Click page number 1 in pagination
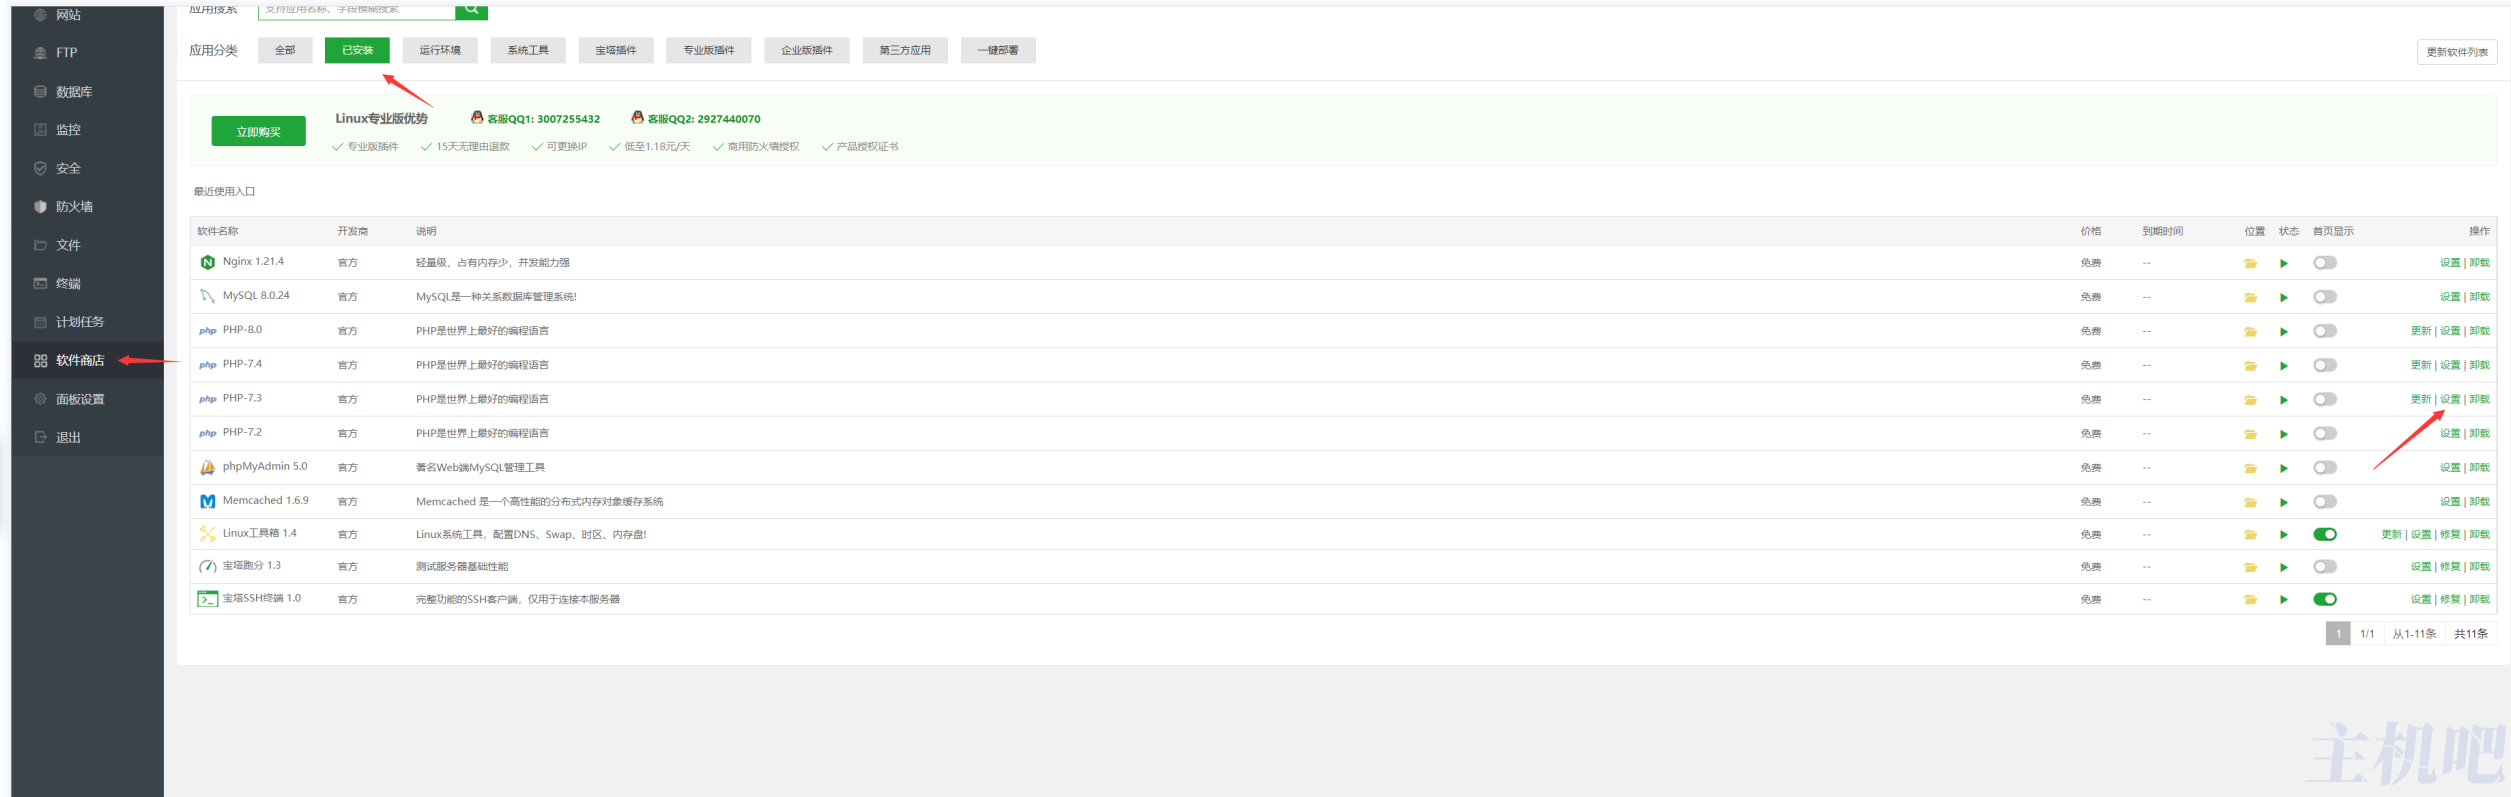The image size is (2511, 797). [2338, 634]
